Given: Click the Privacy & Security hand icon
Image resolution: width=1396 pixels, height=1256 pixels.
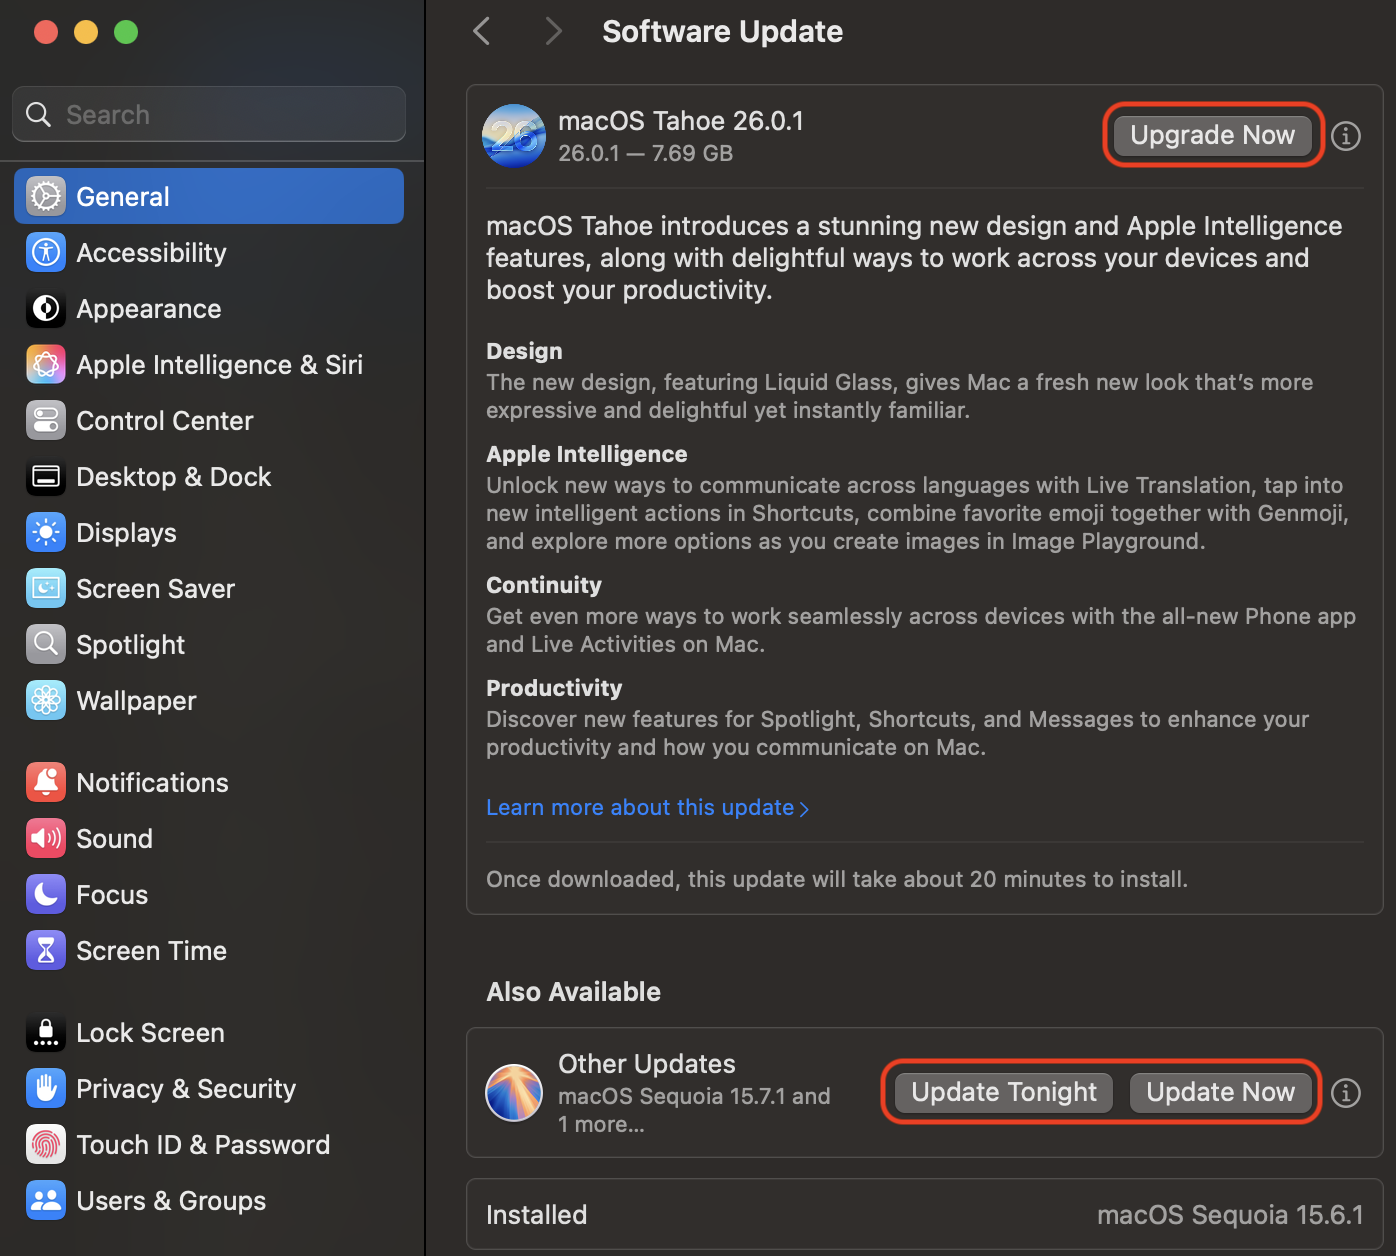Looking at the screenshot, I should coord(46,1088).
